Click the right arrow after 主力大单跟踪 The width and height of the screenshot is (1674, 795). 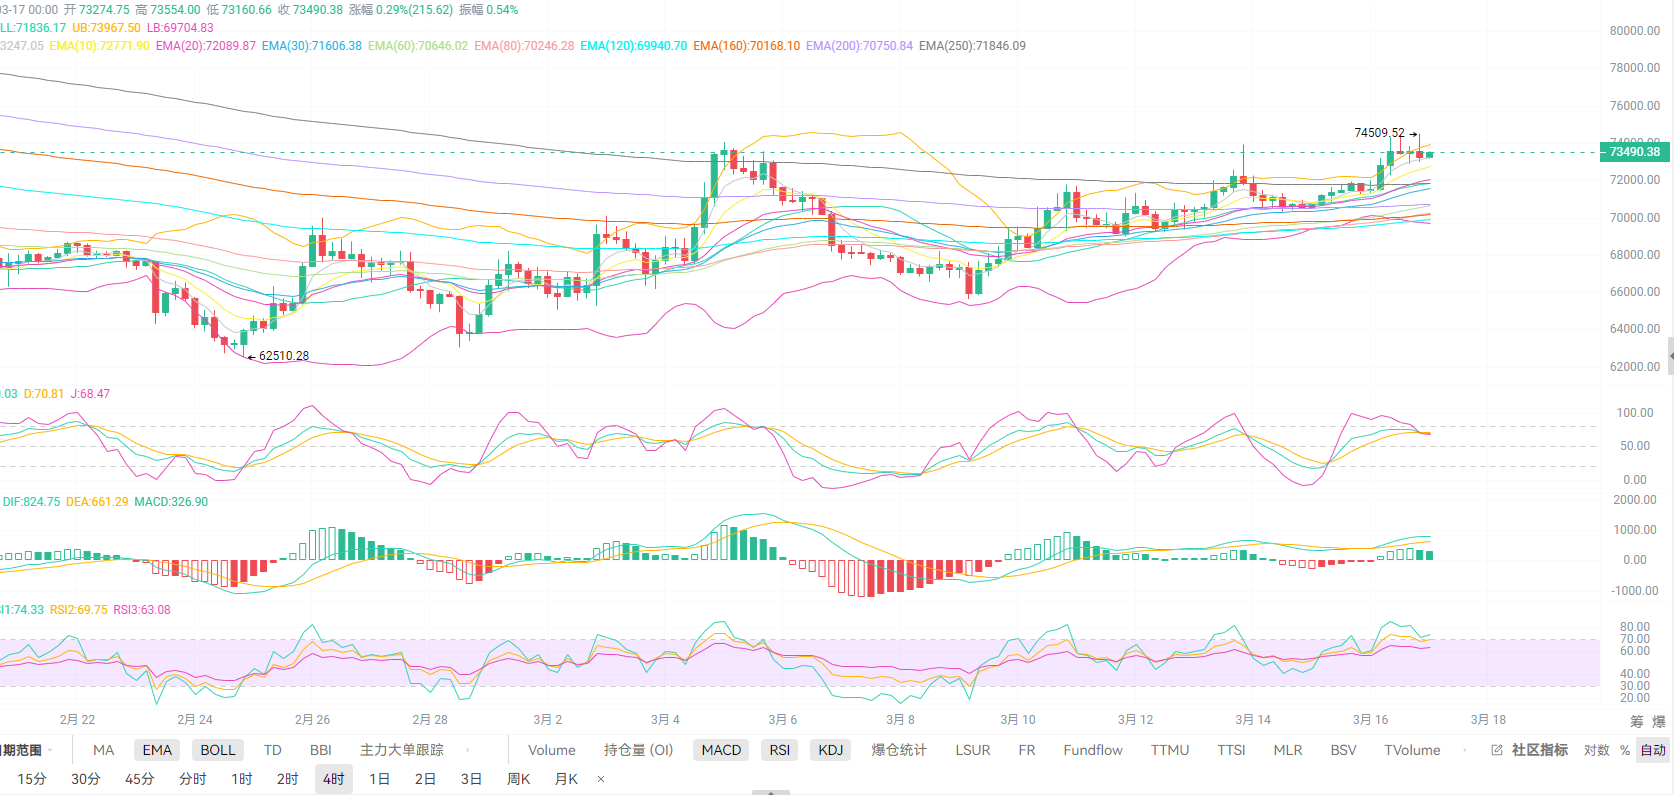point(468,750)
